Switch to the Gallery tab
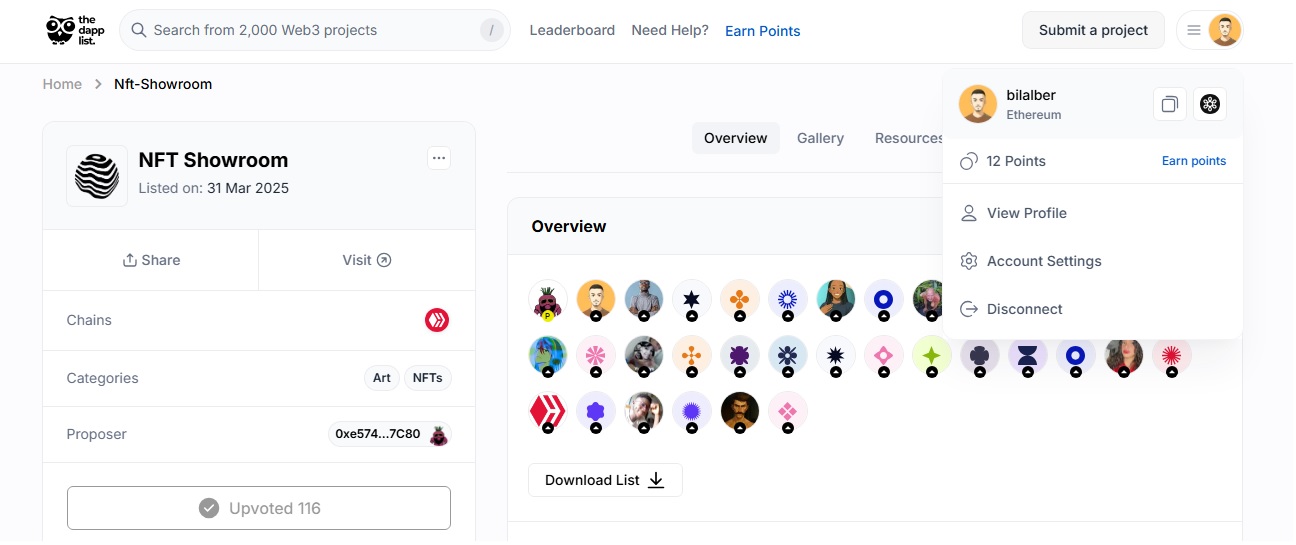This screenshot has height=545, width=1296. tap(820, 138)
